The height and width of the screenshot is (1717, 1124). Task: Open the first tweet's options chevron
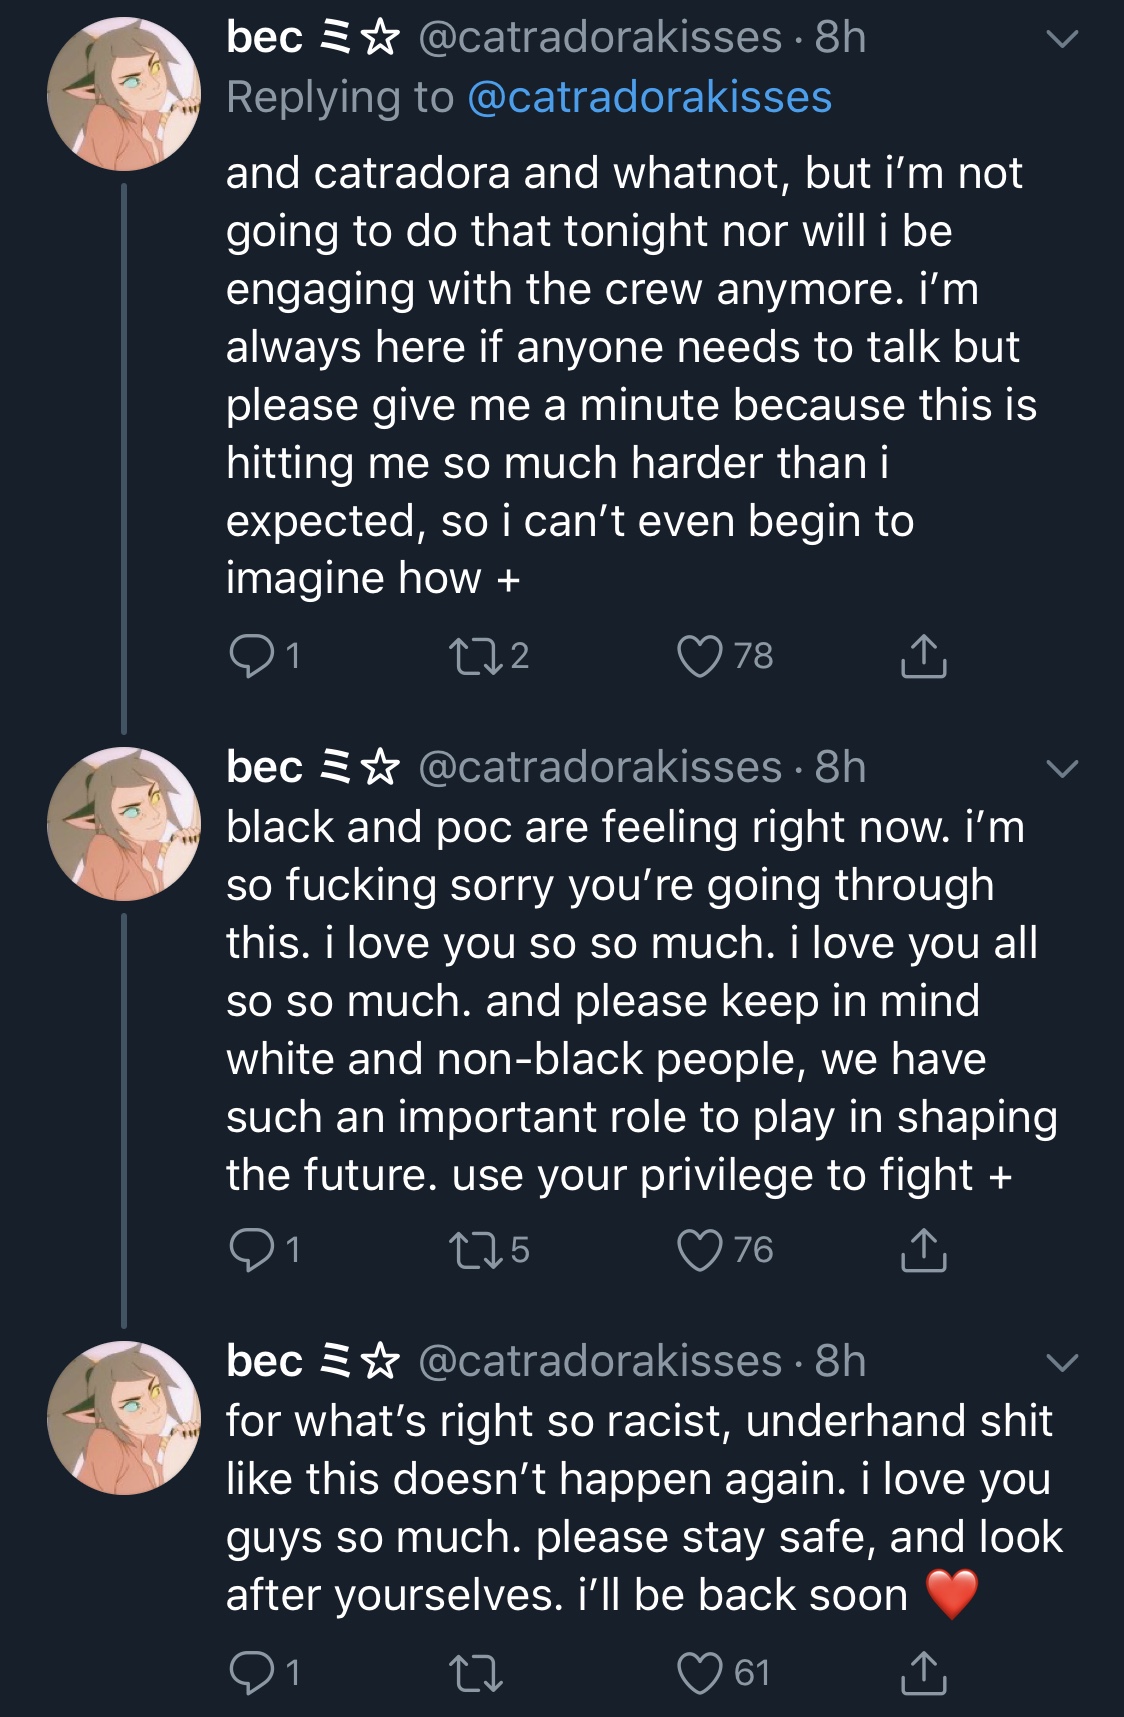1062,39
